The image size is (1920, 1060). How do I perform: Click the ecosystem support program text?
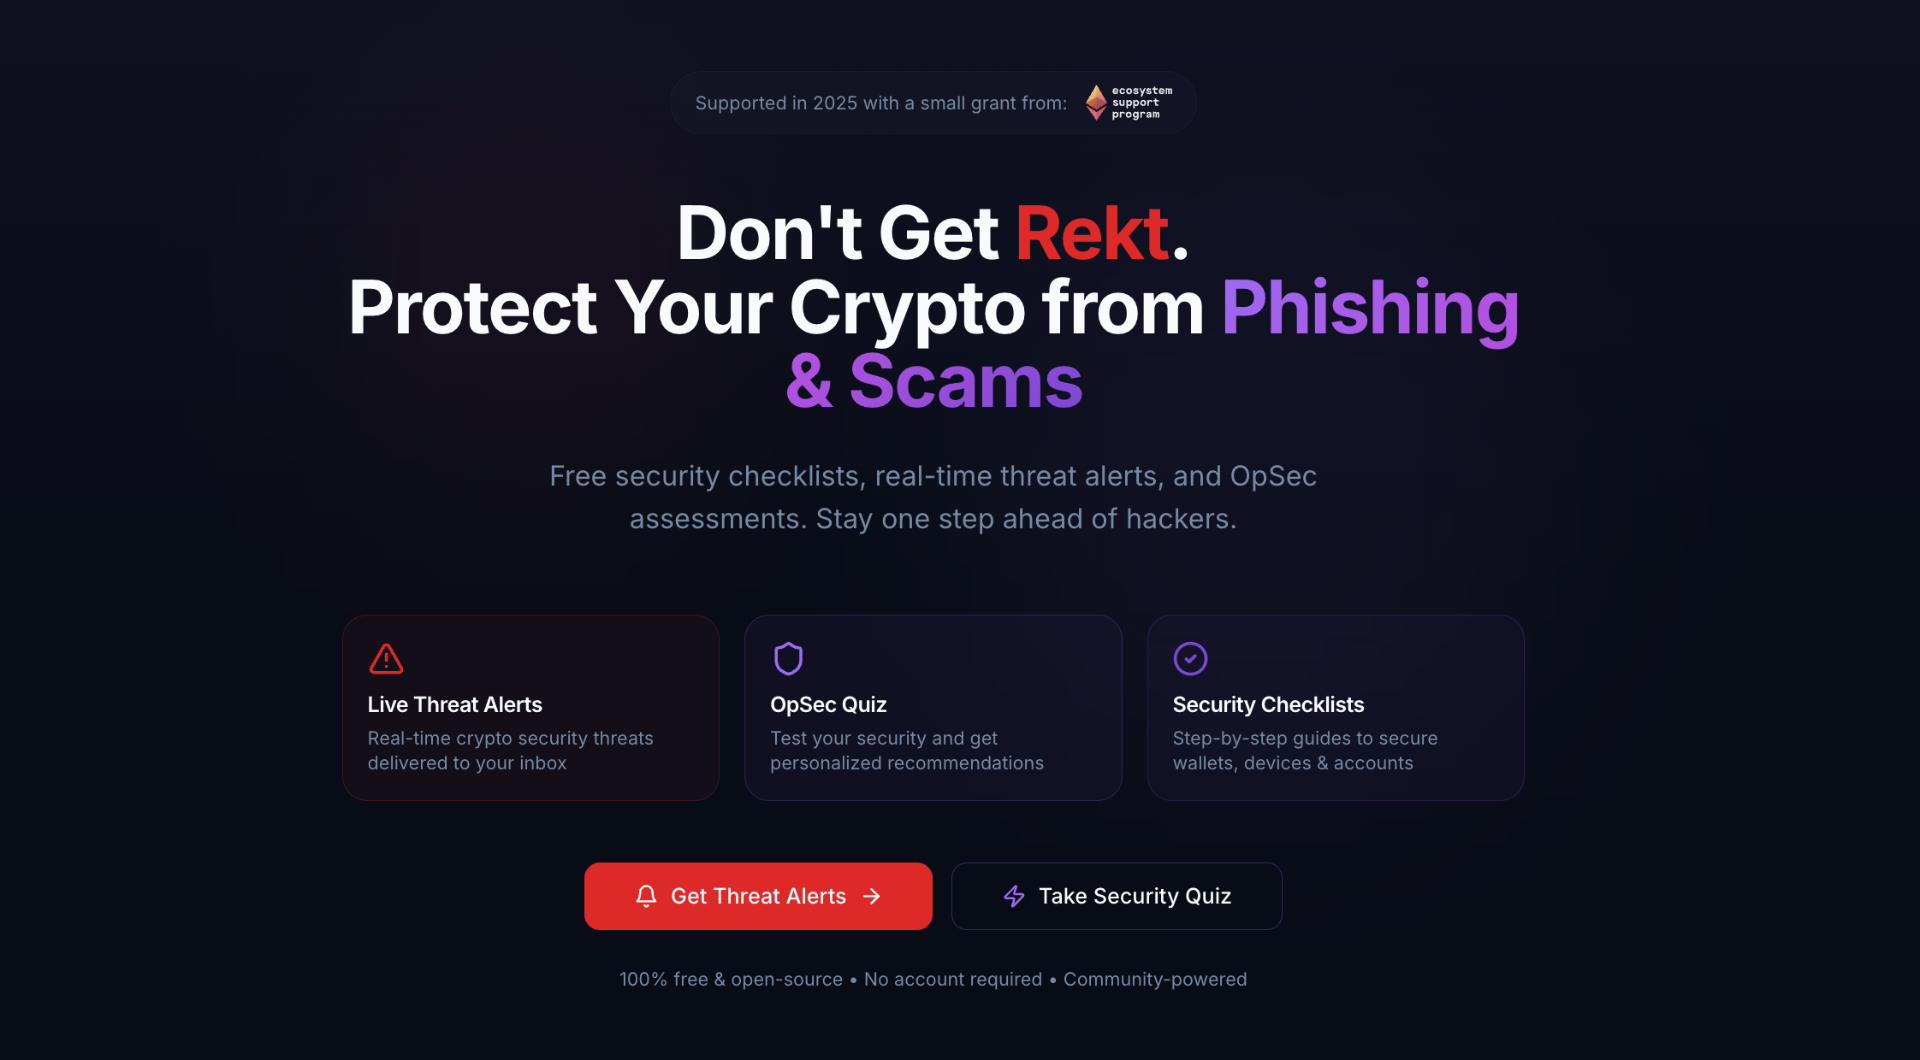(x=1141, y=102)
